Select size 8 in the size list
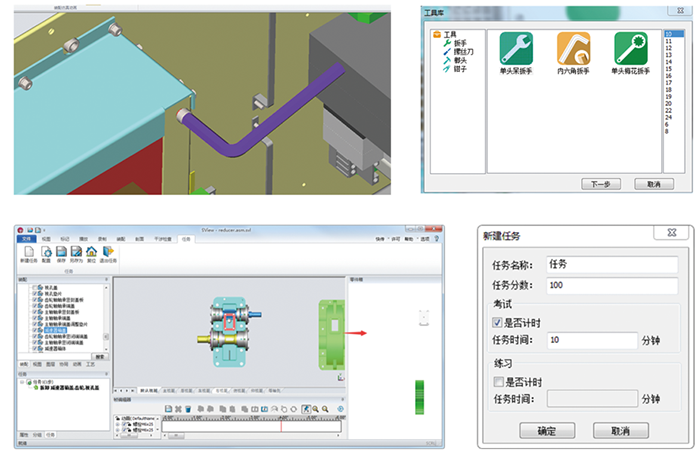This screenshot has width=700, height=455. tap(667, 131)
